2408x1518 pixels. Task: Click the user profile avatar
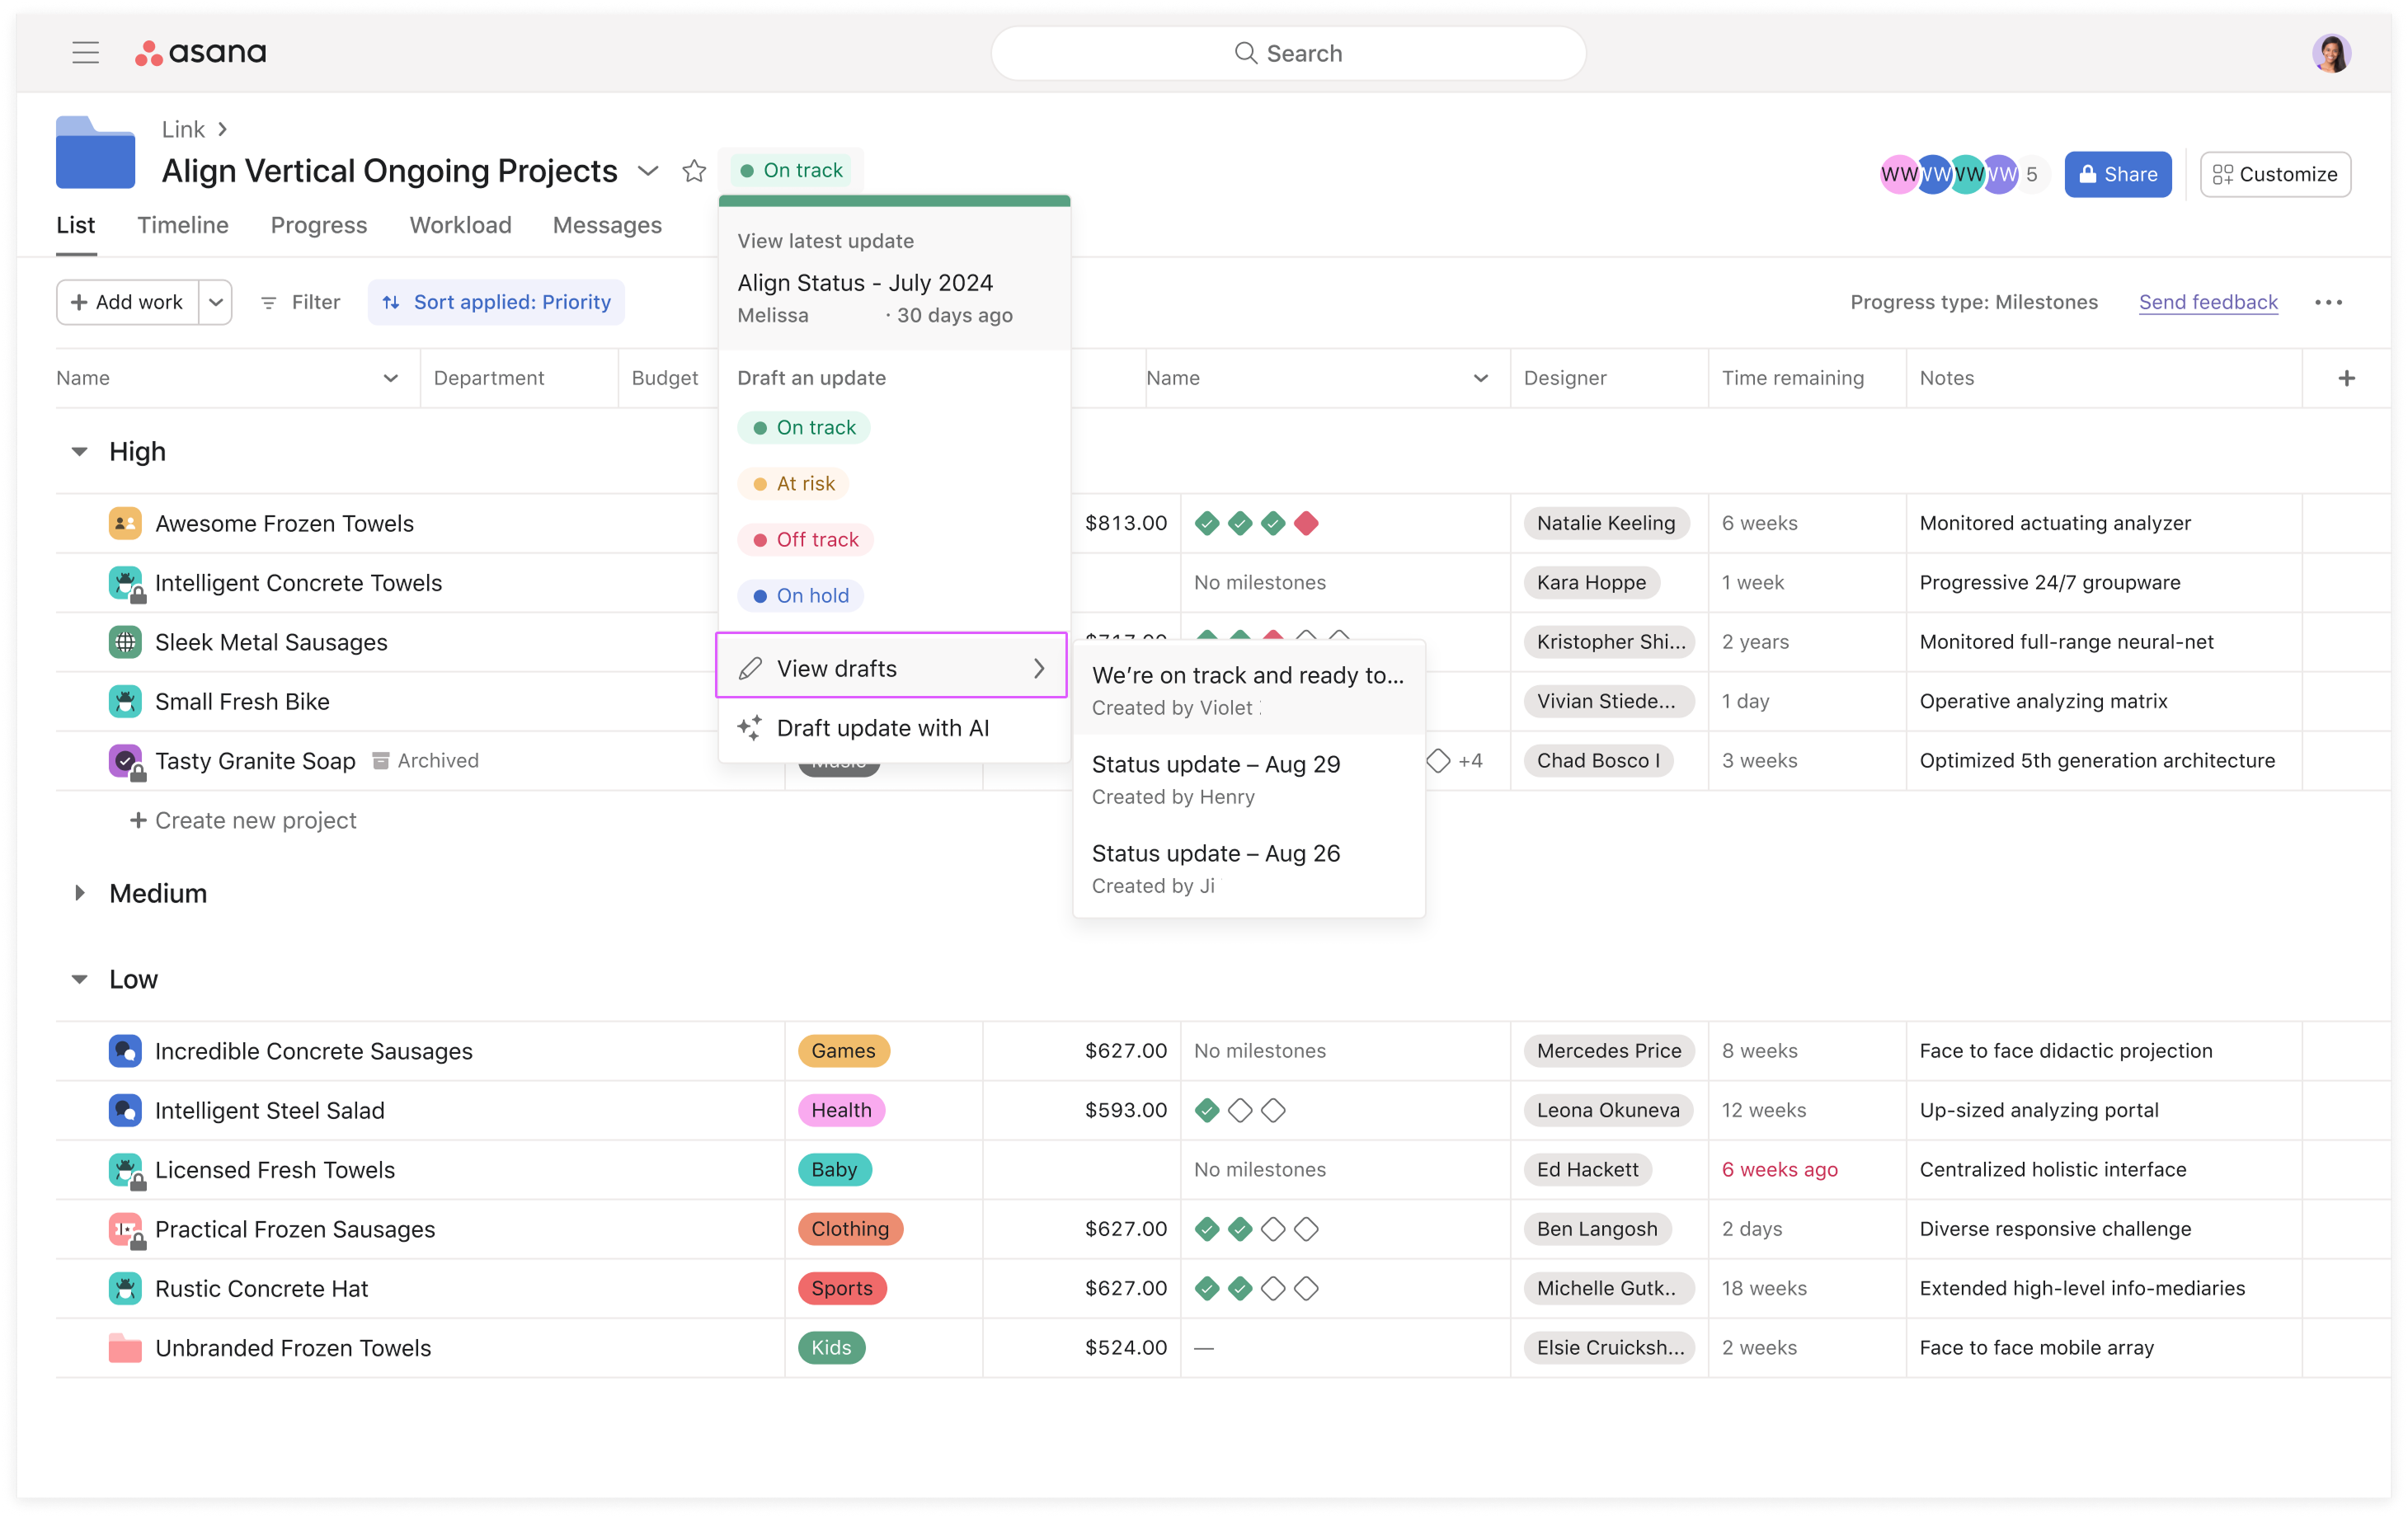(x=2331, y=53)
